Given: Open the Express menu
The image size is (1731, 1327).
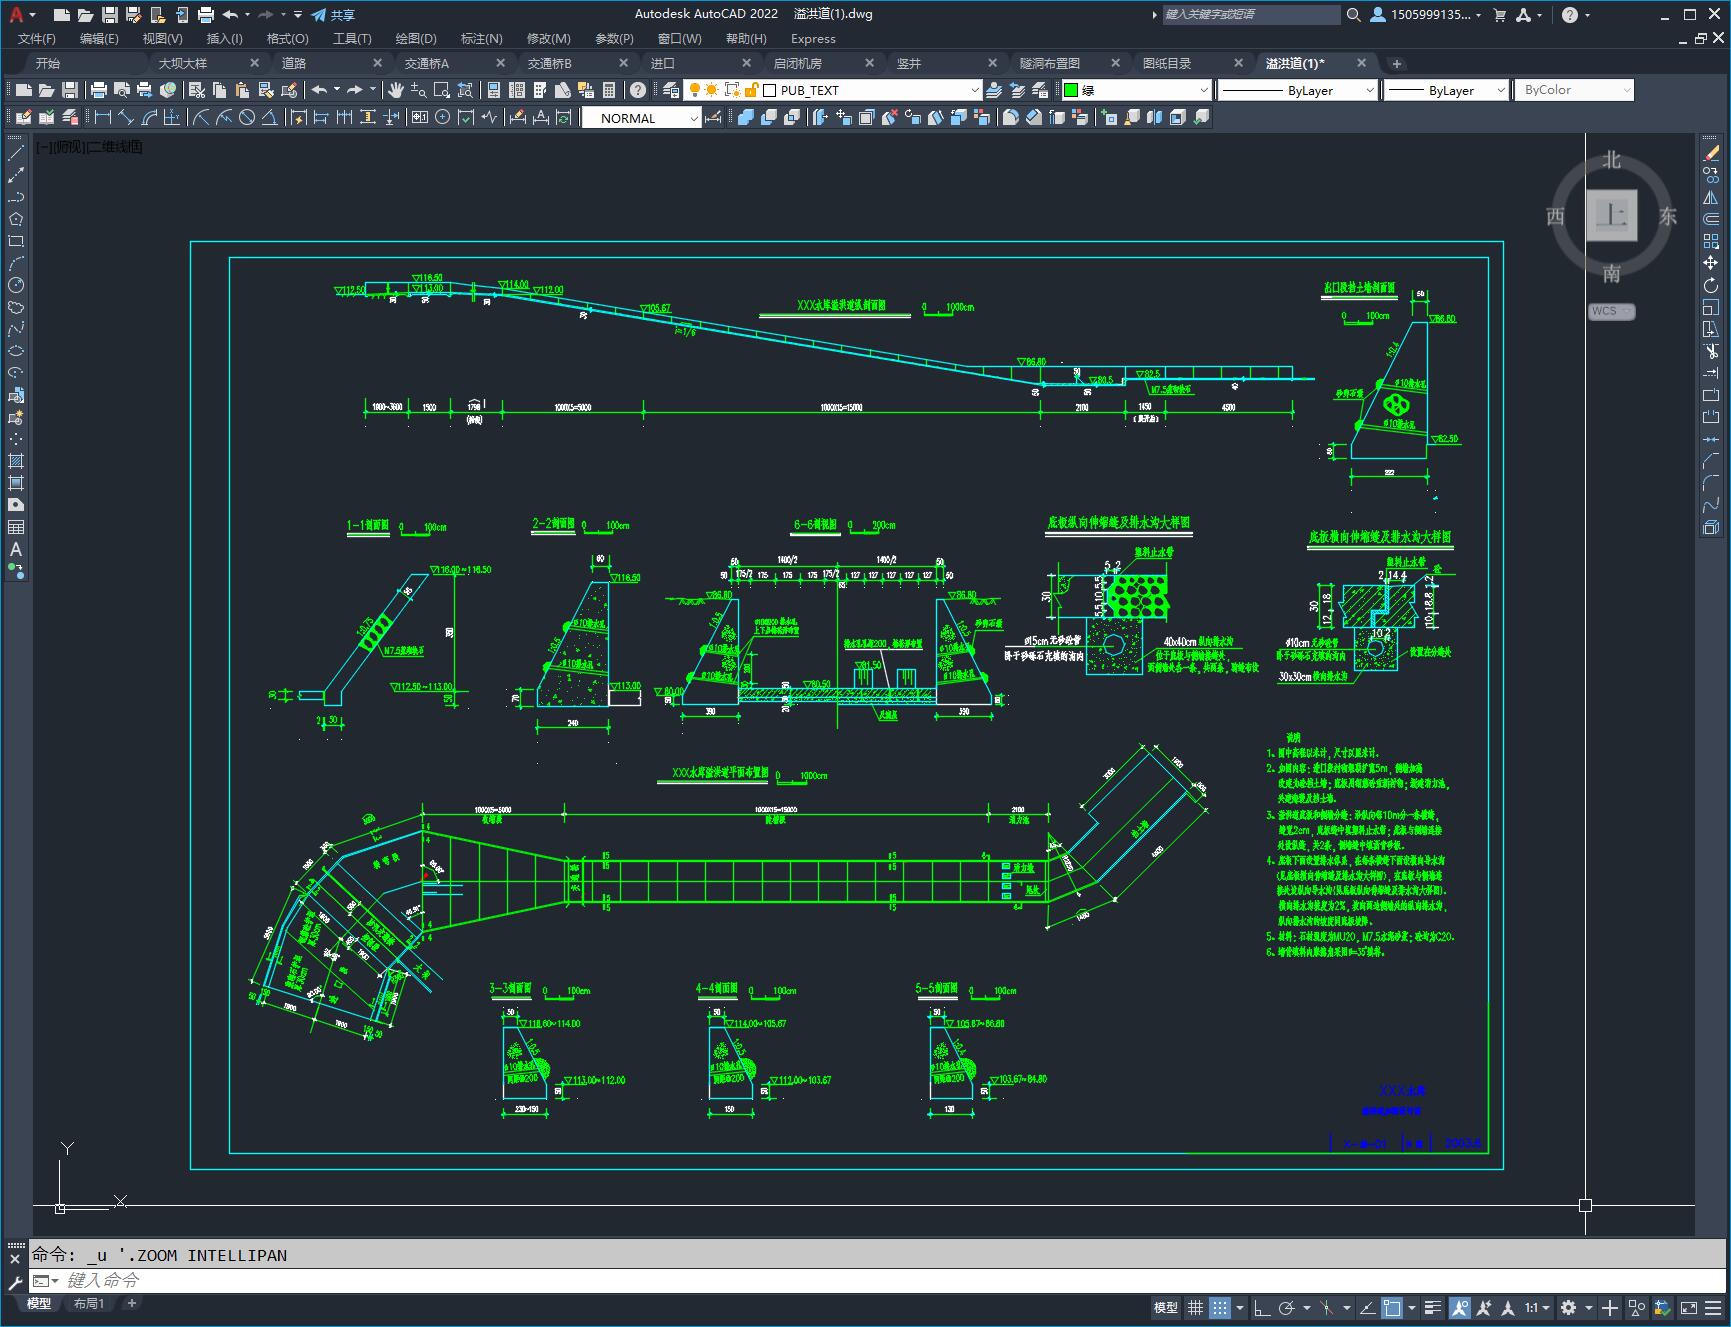Looking at the screenshot, I should (x=813, y=38).
